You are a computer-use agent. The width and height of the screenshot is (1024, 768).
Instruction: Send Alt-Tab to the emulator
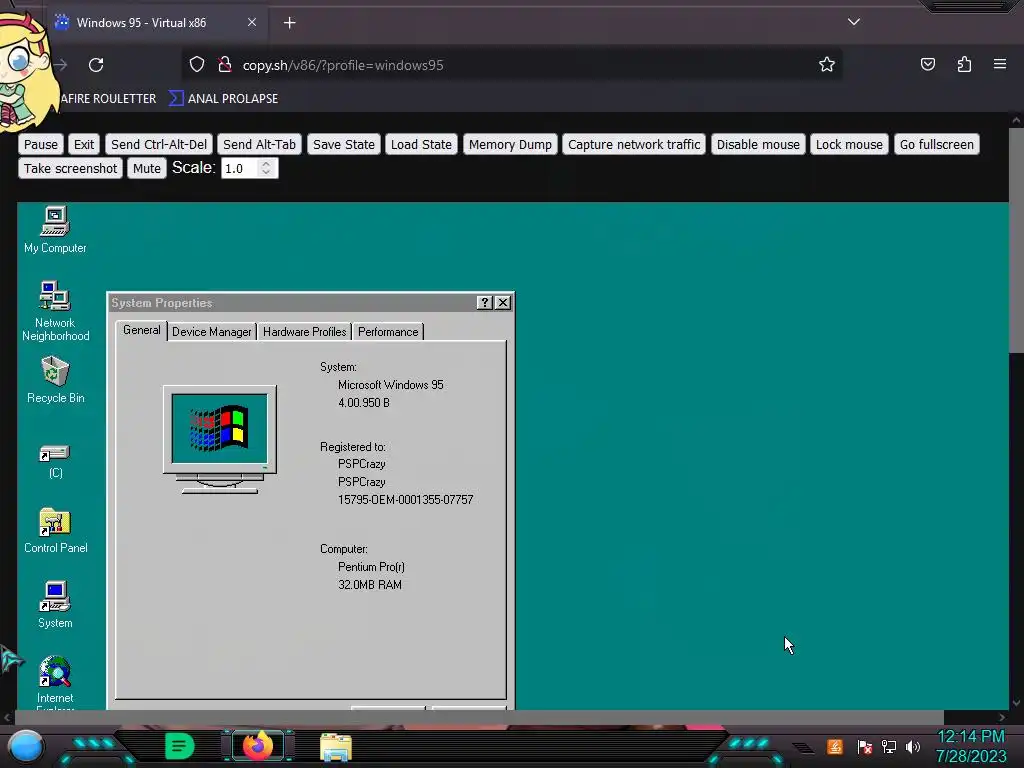[259, 144]
